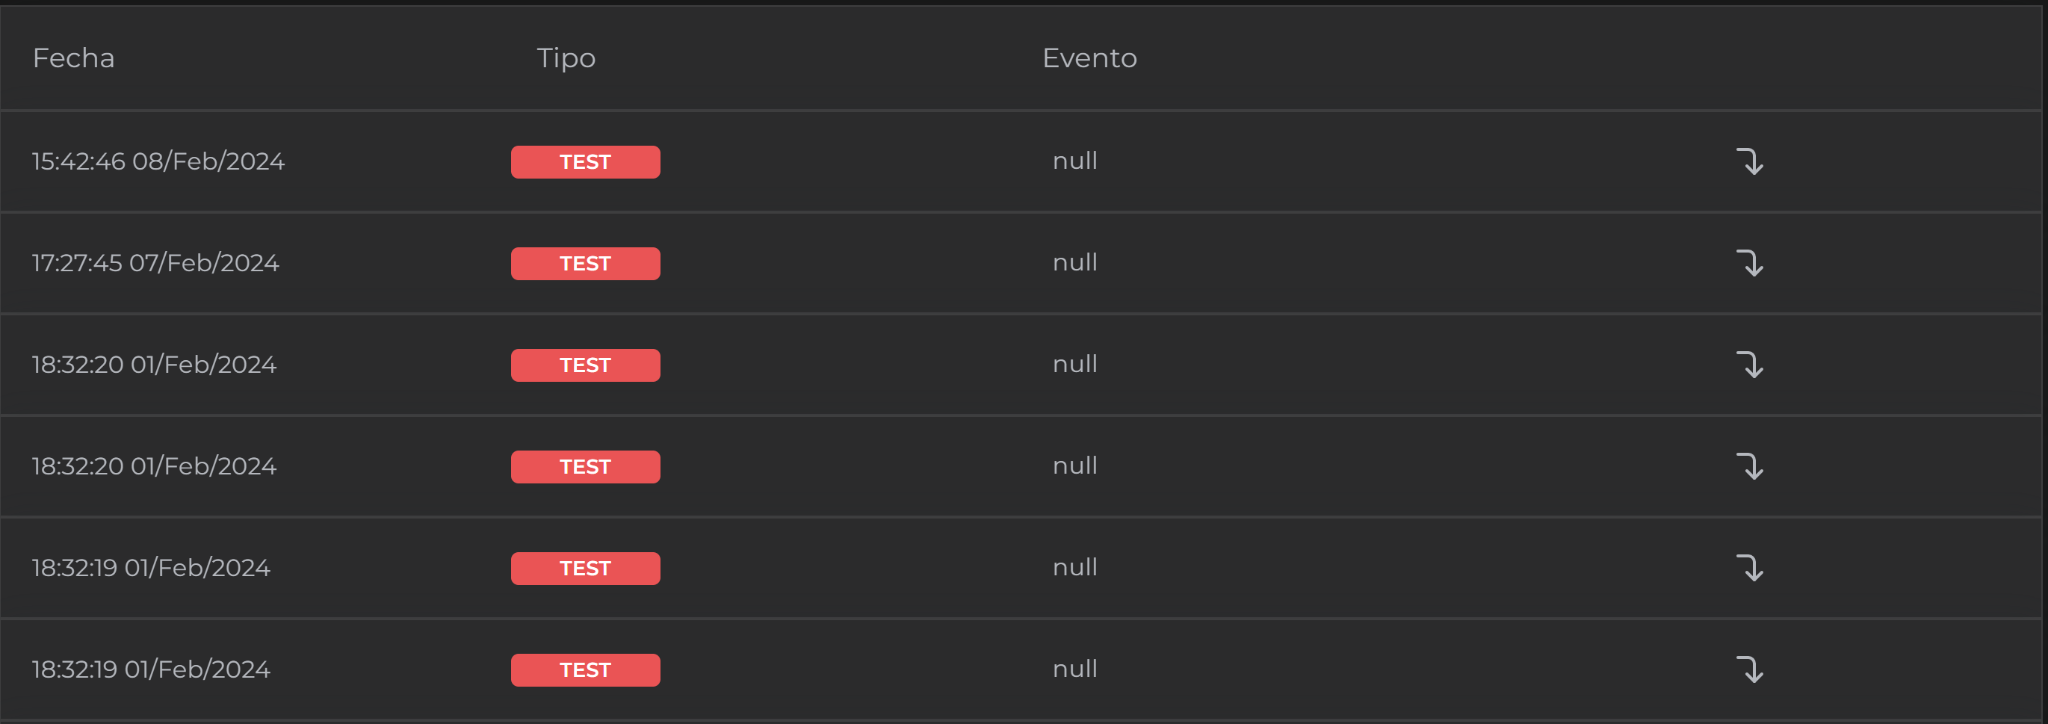Select TEST badge in last 18:32:19 row
This screenshot has height=724, width=2048.
coord(585,670)
